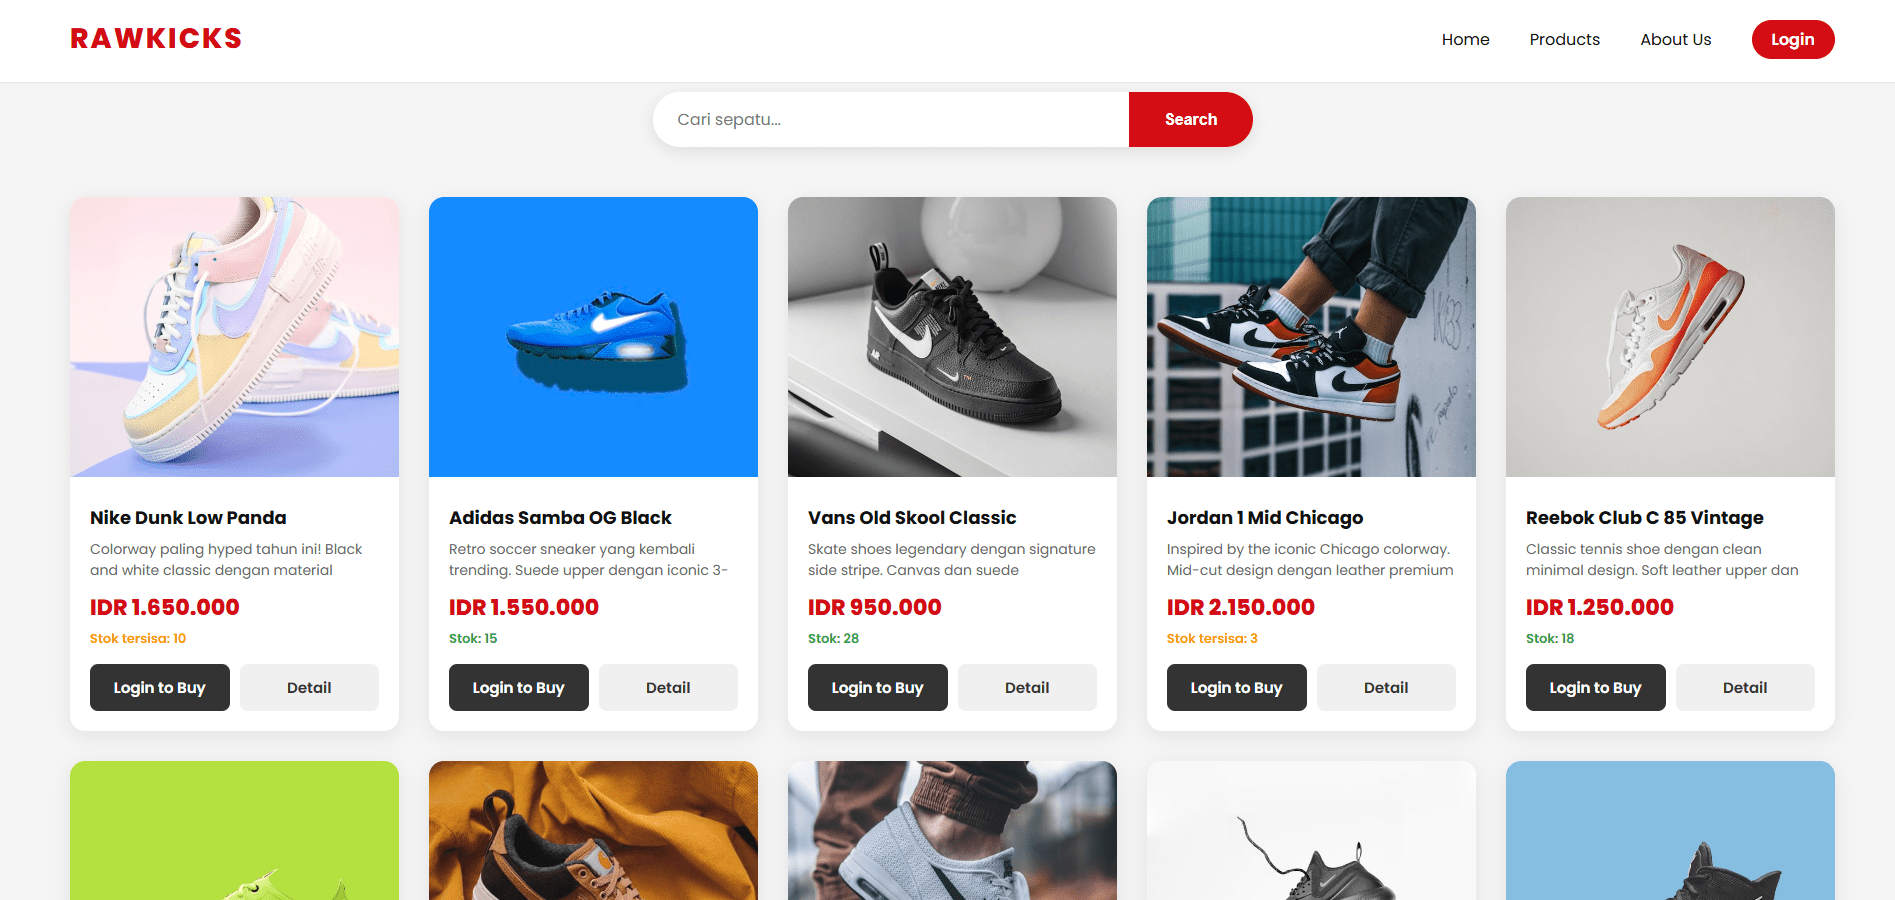View Detail for Nike Dunk Low Panda
The height and width of the screenshot is (900, 1895).
[309, 688]
